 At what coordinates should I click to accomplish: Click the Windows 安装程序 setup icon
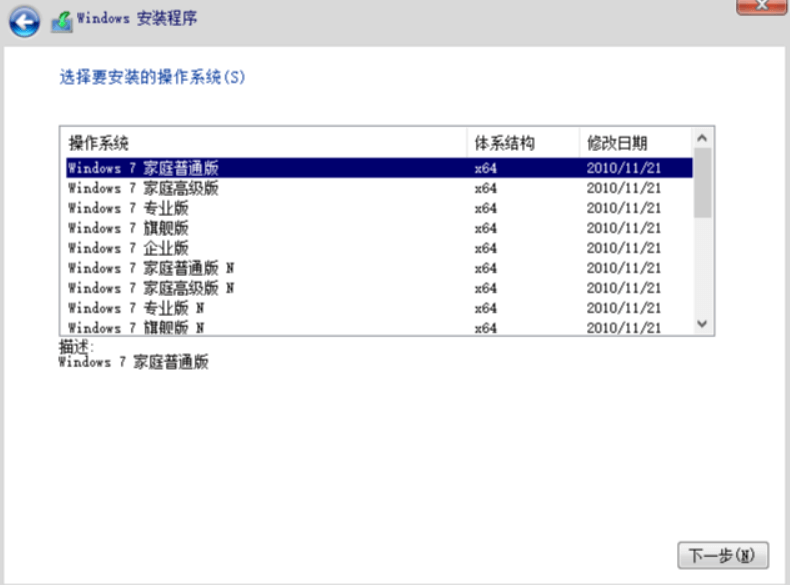(x=61, y=21)
